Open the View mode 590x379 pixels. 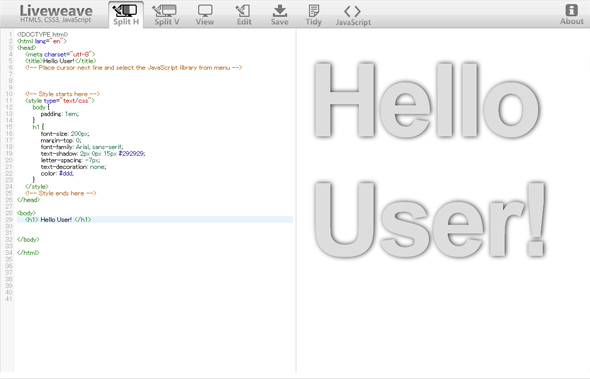click(205, 15)
